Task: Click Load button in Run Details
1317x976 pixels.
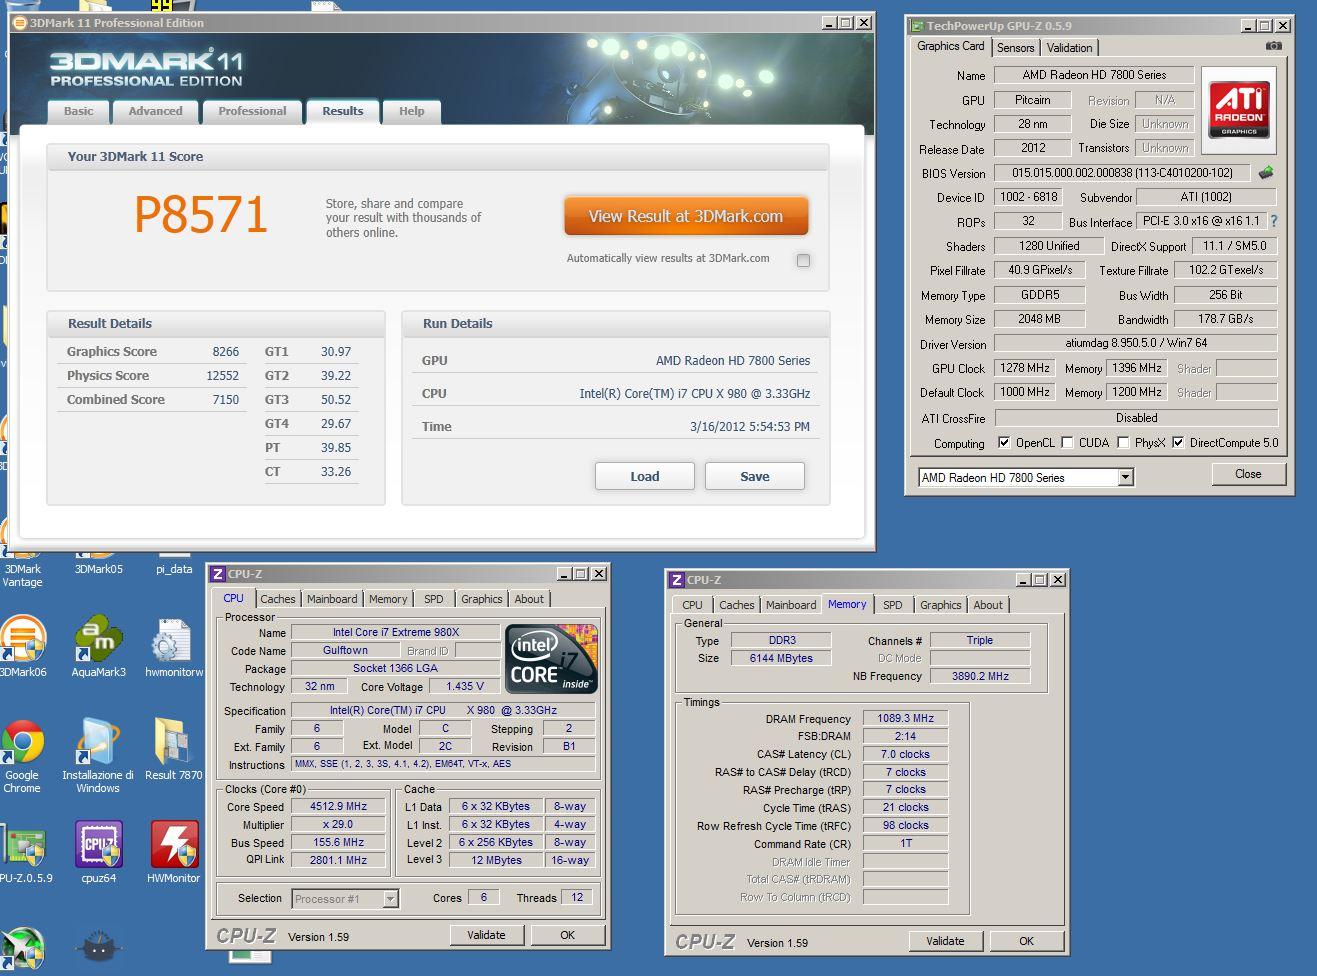Action: pyautogui.click(x=645, y=476)
